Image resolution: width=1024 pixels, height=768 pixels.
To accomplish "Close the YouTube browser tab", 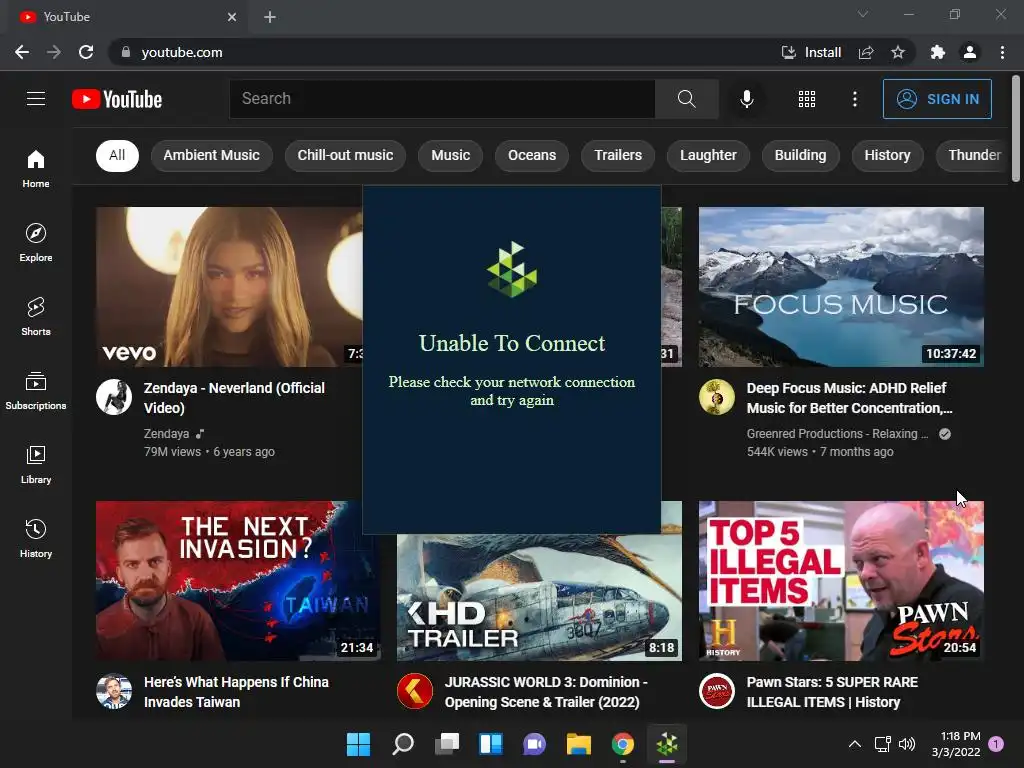I will [x=232, y=17].
